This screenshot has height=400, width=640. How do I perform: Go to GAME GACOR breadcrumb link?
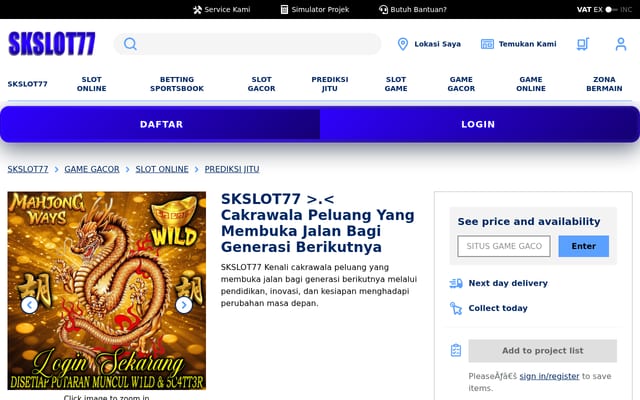point(92,169)
